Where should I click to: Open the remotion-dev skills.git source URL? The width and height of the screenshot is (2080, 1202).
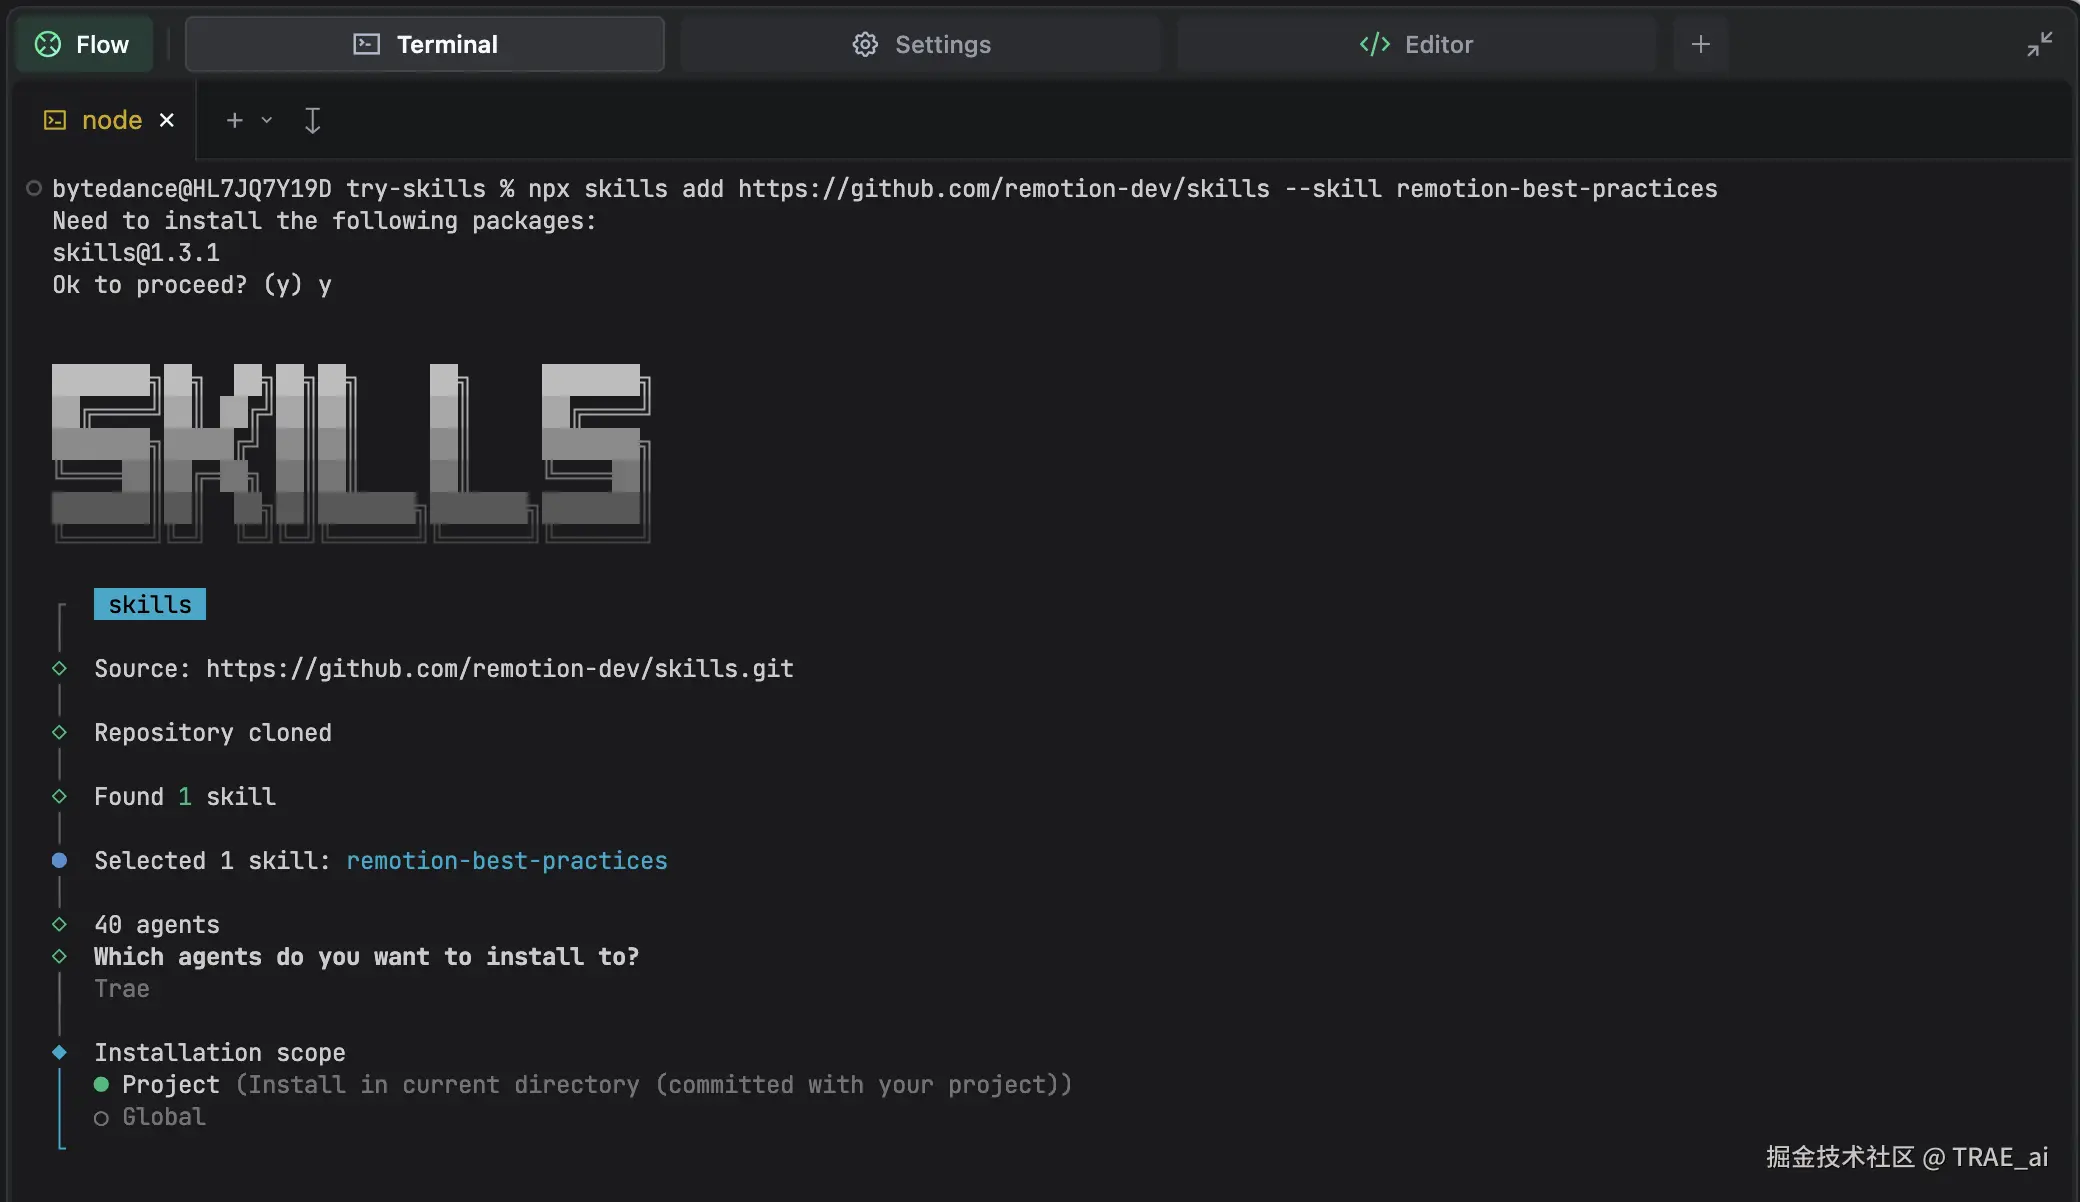pos(499,669)
